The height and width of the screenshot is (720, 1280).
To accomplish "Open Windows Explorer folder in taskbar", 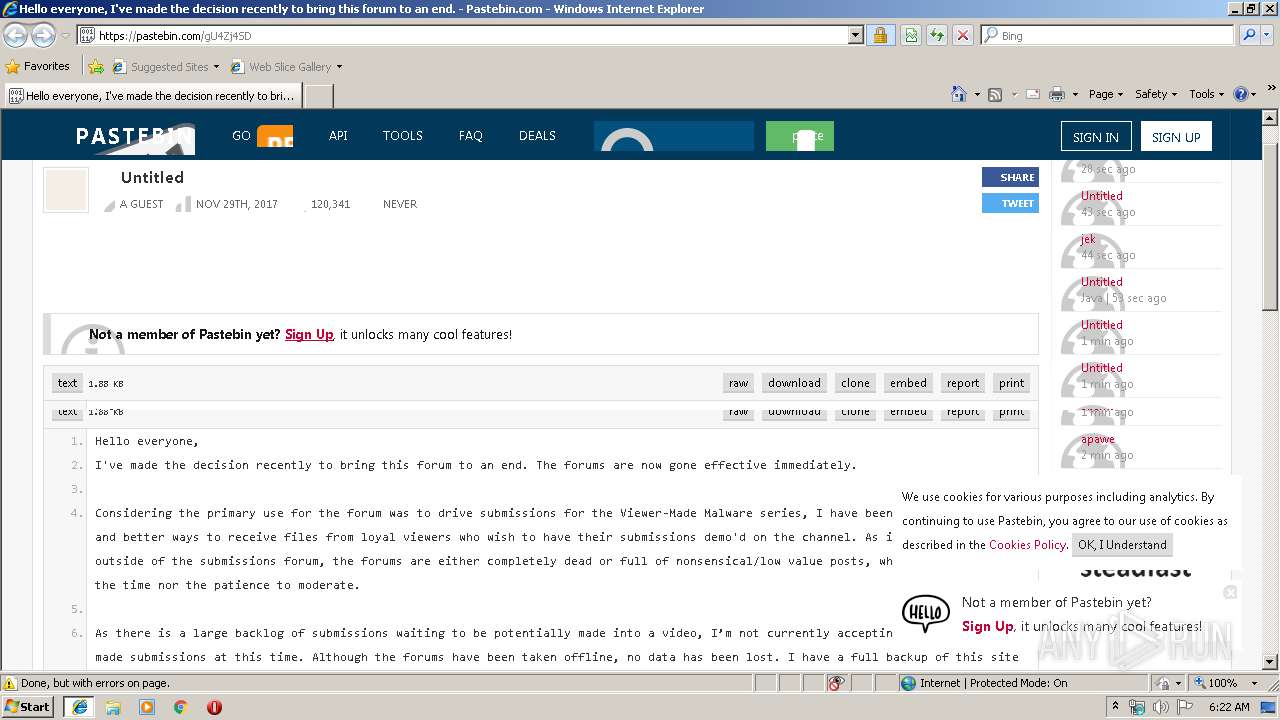I will (113, 707).
